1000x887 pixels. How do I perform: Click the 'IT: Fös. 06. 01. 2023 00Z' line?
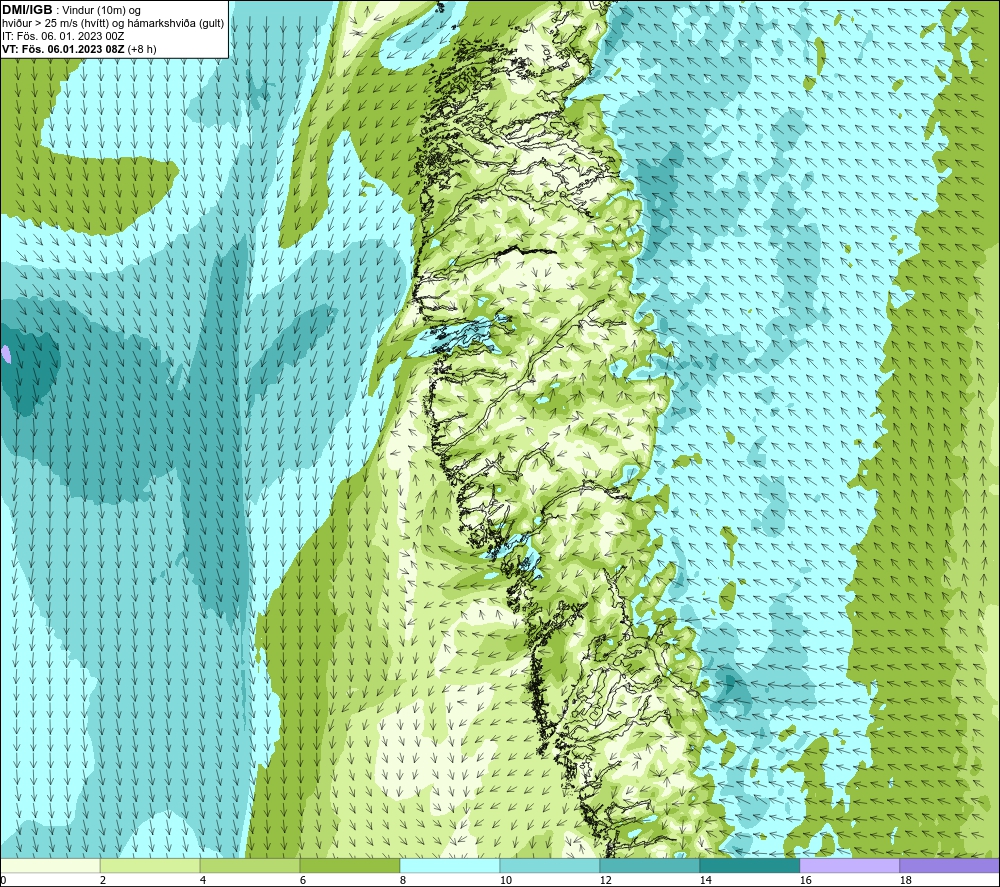click(63, 36)
